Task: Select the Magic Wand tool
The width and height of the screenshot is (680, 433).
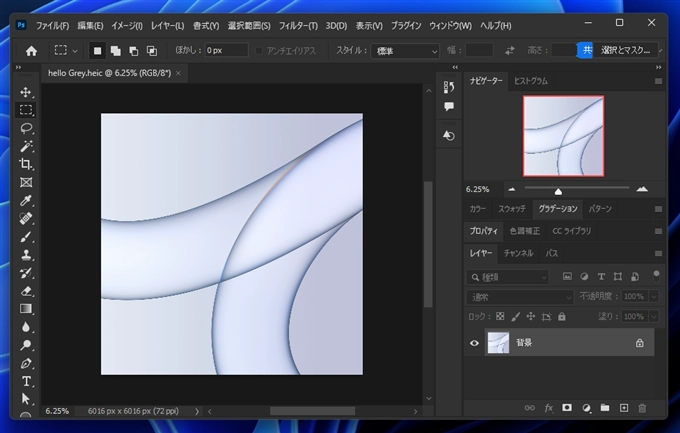Action: [26, 146]
